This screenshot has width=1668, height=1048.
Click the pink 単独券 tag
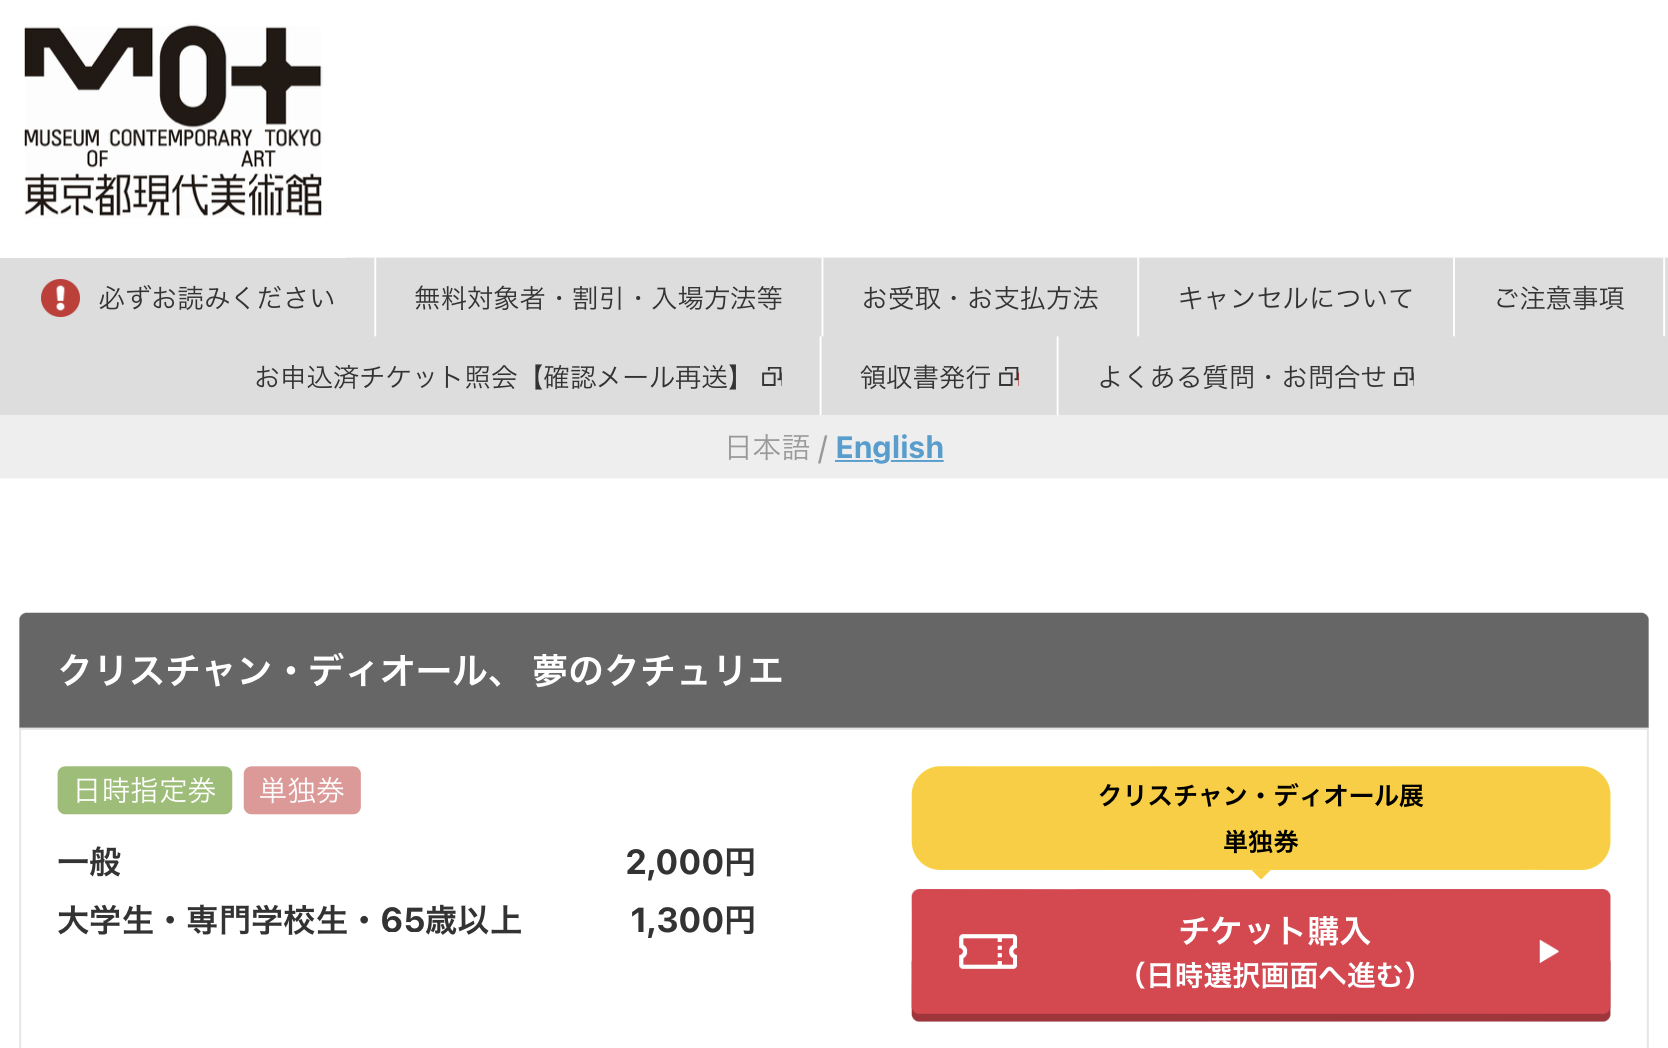point(302,790)
